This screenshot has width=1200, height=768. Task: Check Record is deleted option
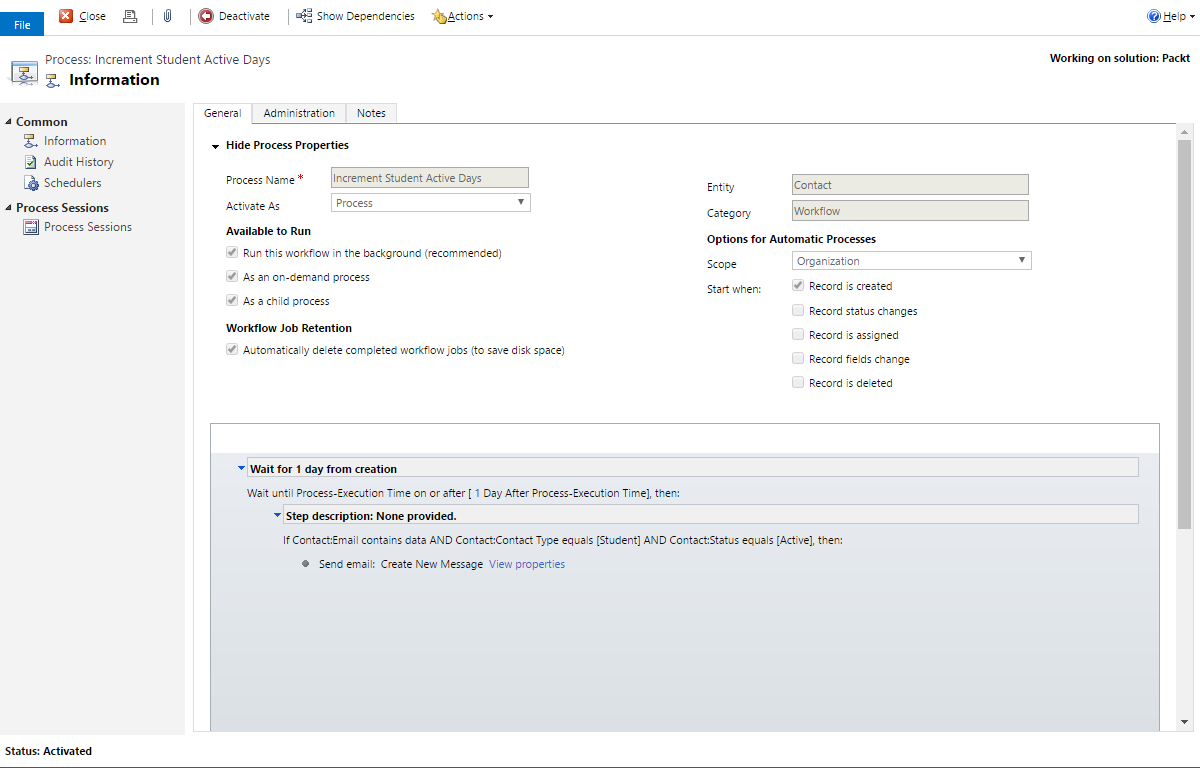click(x=798, y=382)
